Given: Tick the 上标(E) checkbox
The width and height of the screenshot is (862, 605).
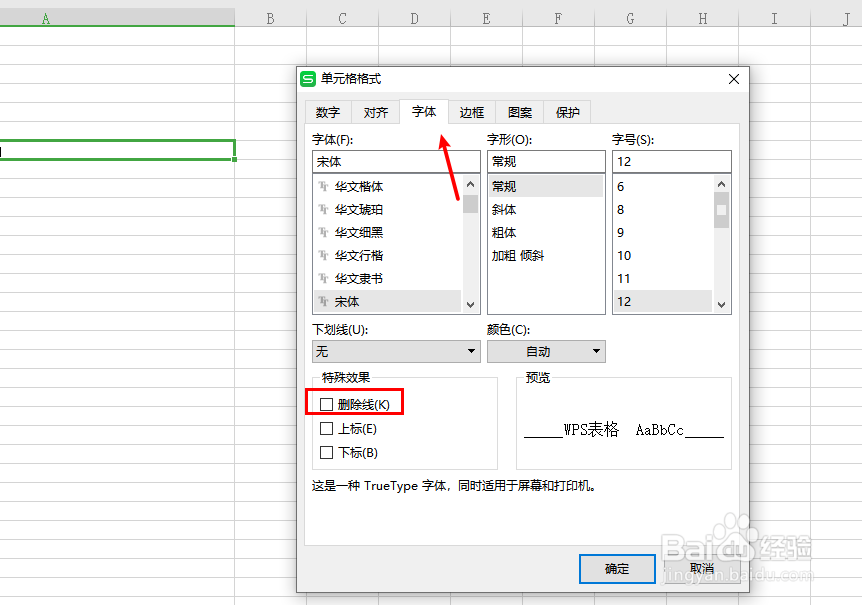Looking at the screenshot, I should point(327,429).
